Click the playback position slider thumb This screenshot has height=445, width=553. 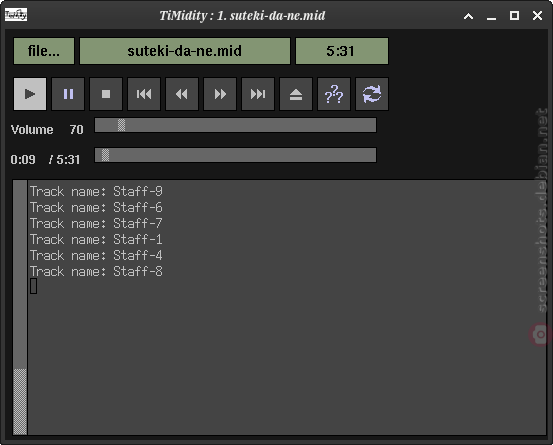[105, 155]
